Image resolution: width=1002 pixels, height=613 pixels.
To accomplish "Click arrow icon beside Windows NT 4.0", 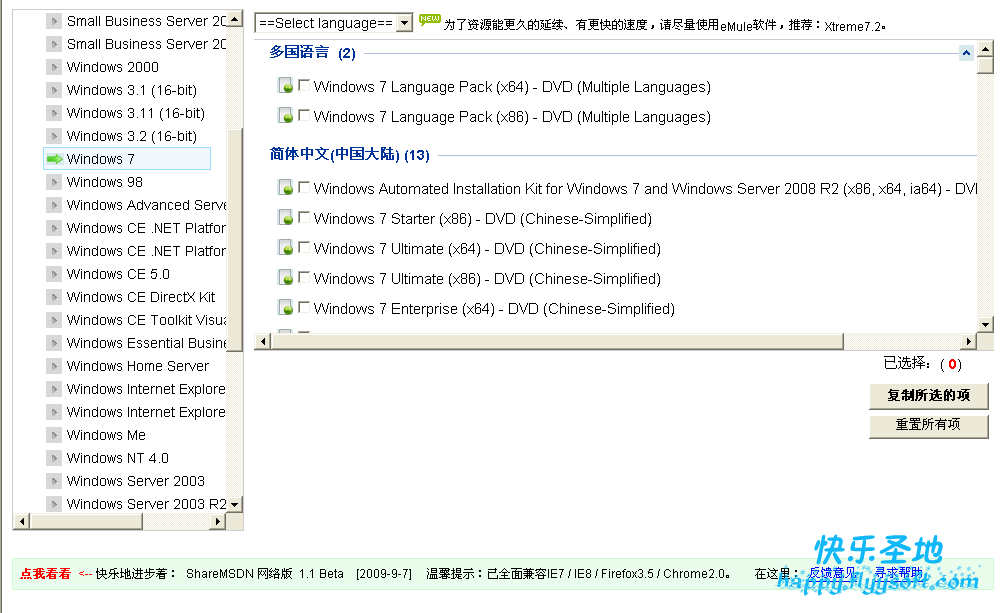I will point(54,458).
